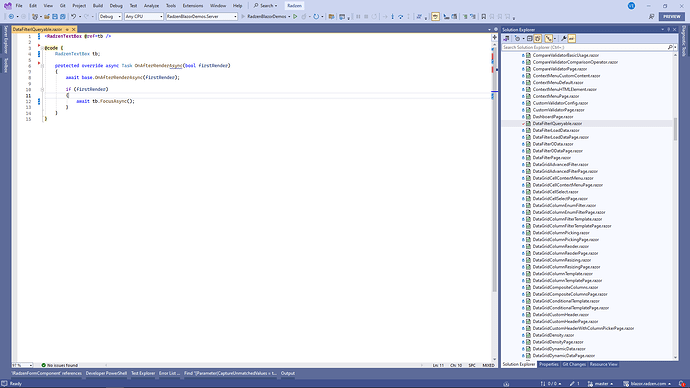Select DashboardPage.razor in Solution Explorer
The image size is (690, 388).
tap(553, 117)
